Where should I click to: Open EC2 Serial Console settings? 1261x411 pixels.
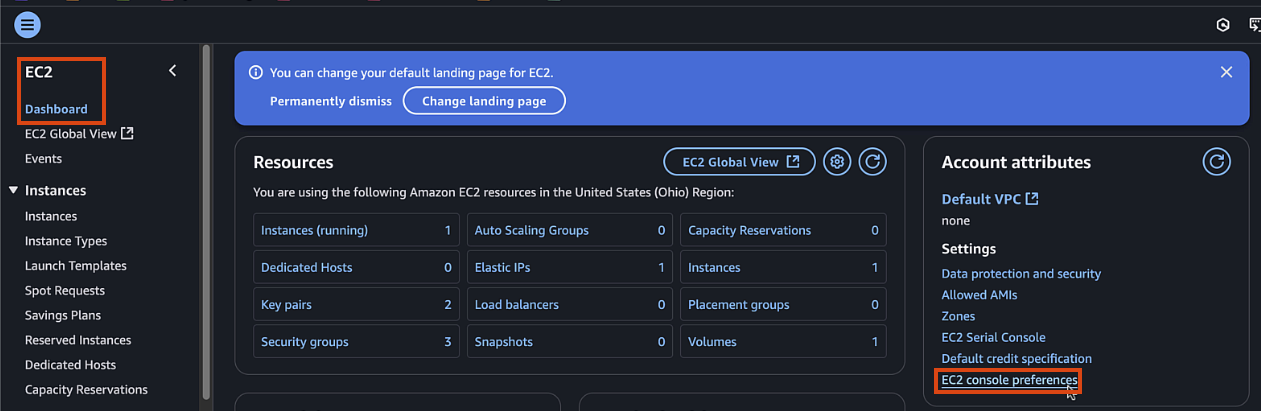(x=993, y=337)
